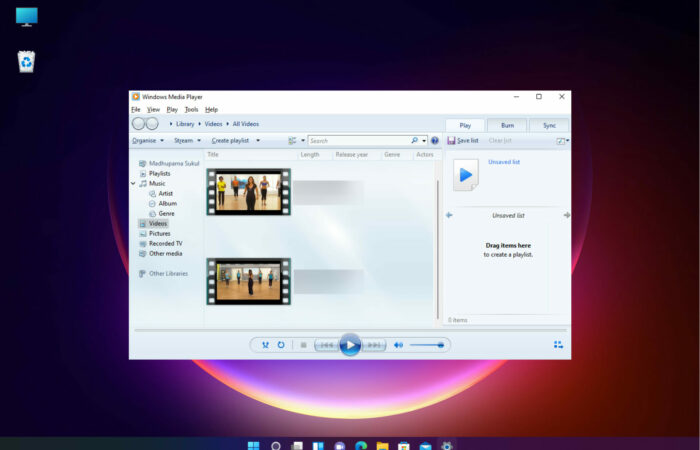700x450 pixels.
Task: Click the Recycle Bin desktop icon
Action: [26, 62]
